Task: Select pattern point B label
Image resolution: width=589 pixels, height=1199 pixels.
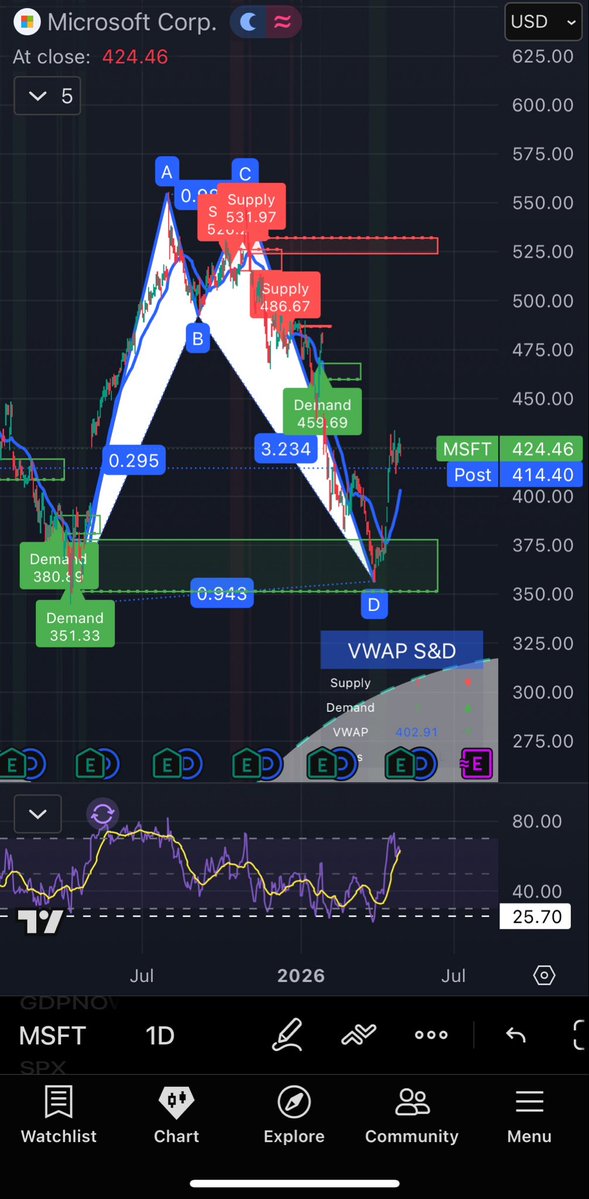Action: [197, 338]
